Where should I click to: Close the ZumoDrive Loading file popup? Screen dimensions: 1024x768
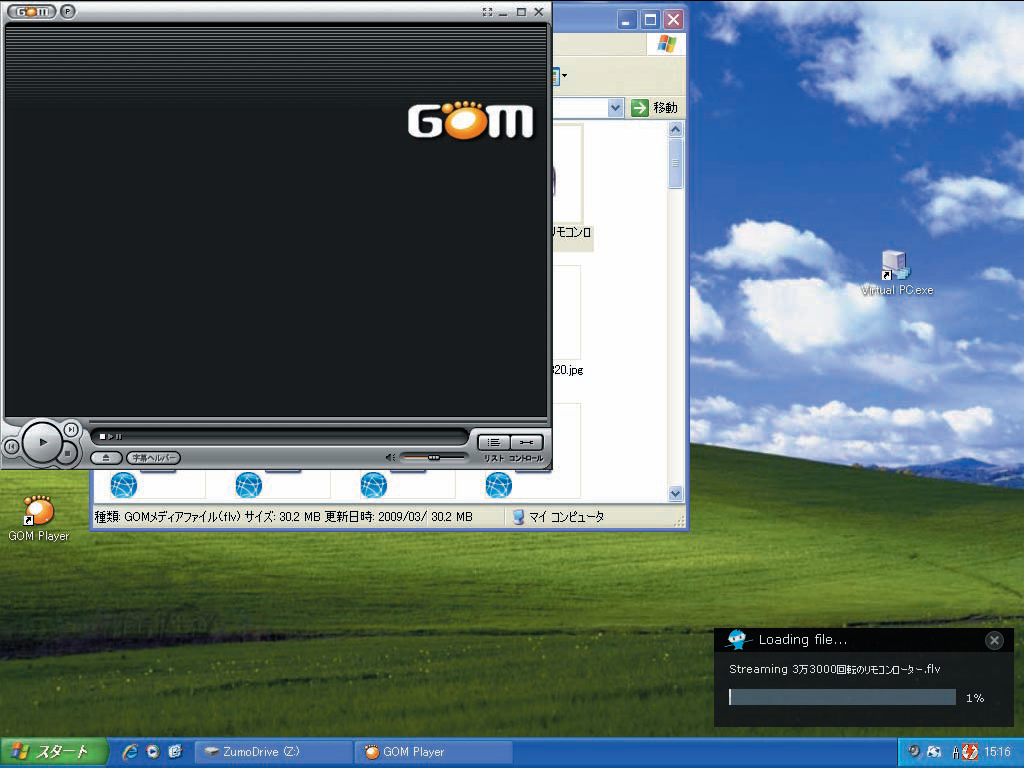994,641
